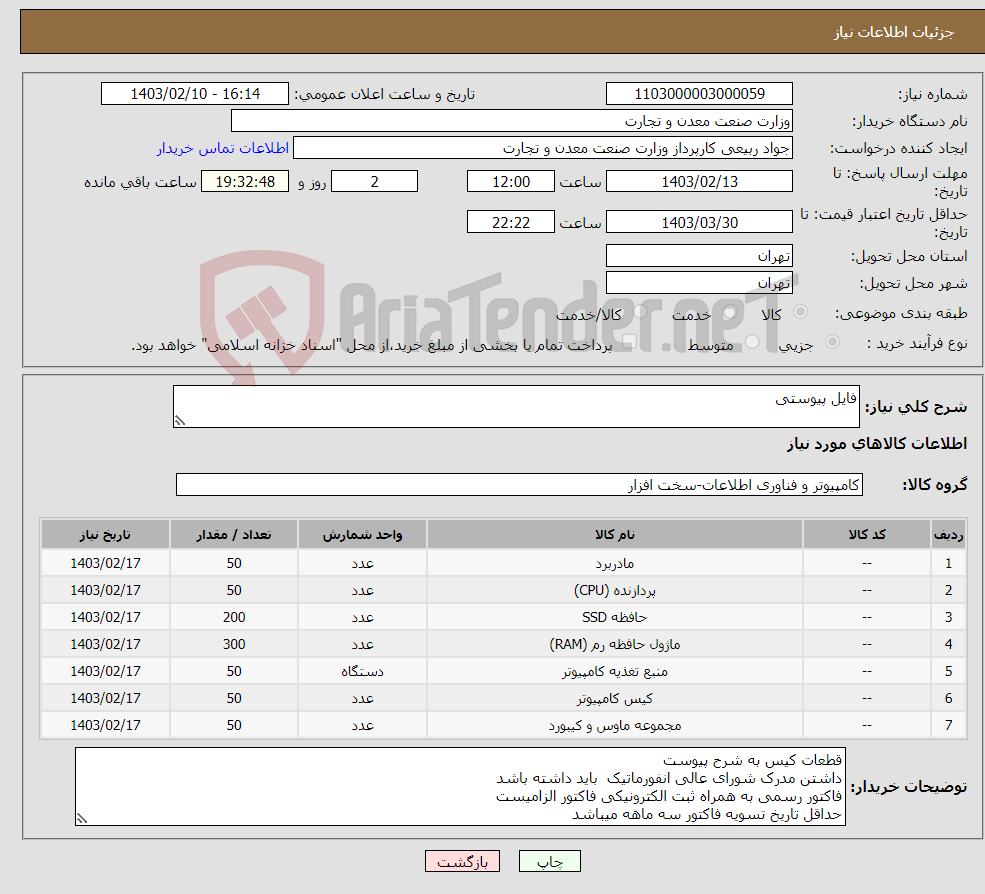
Task: Select the منبع تغذیه کامپیوتر cell
Action: coord(615,671)
